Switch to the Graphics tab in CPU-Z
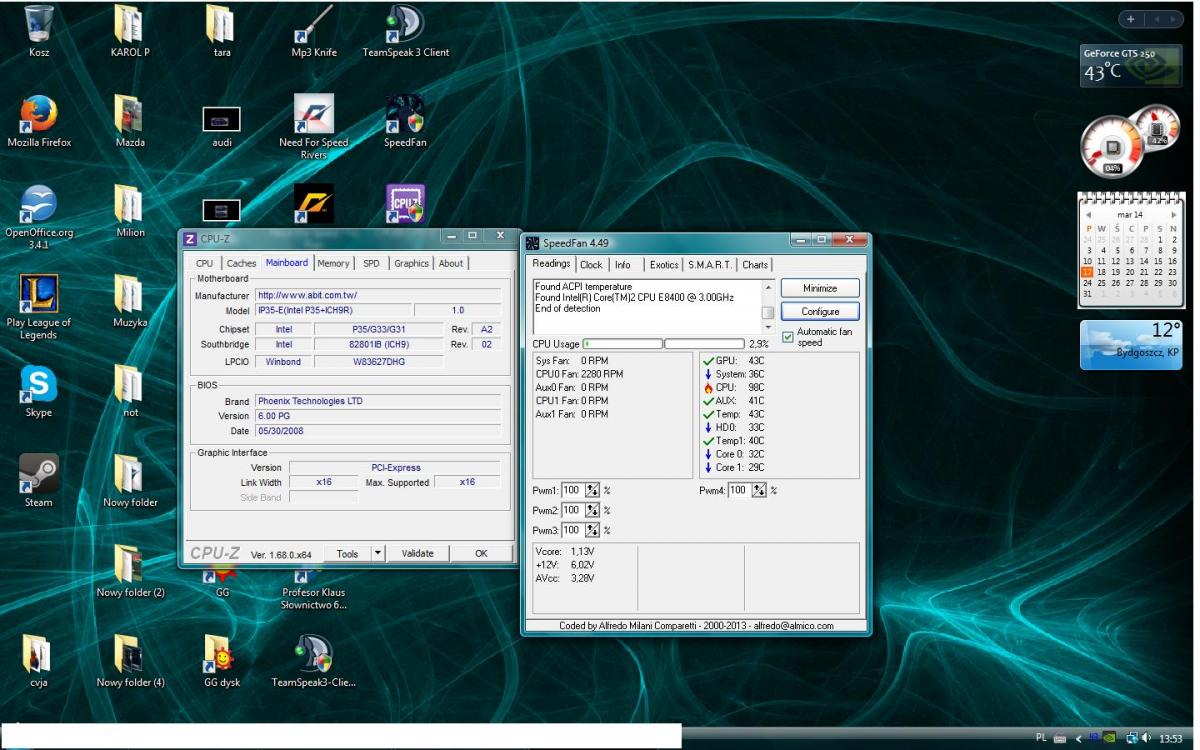This screenshot has width=1200, height=750. pyautogui.click(x=411, y=263)
